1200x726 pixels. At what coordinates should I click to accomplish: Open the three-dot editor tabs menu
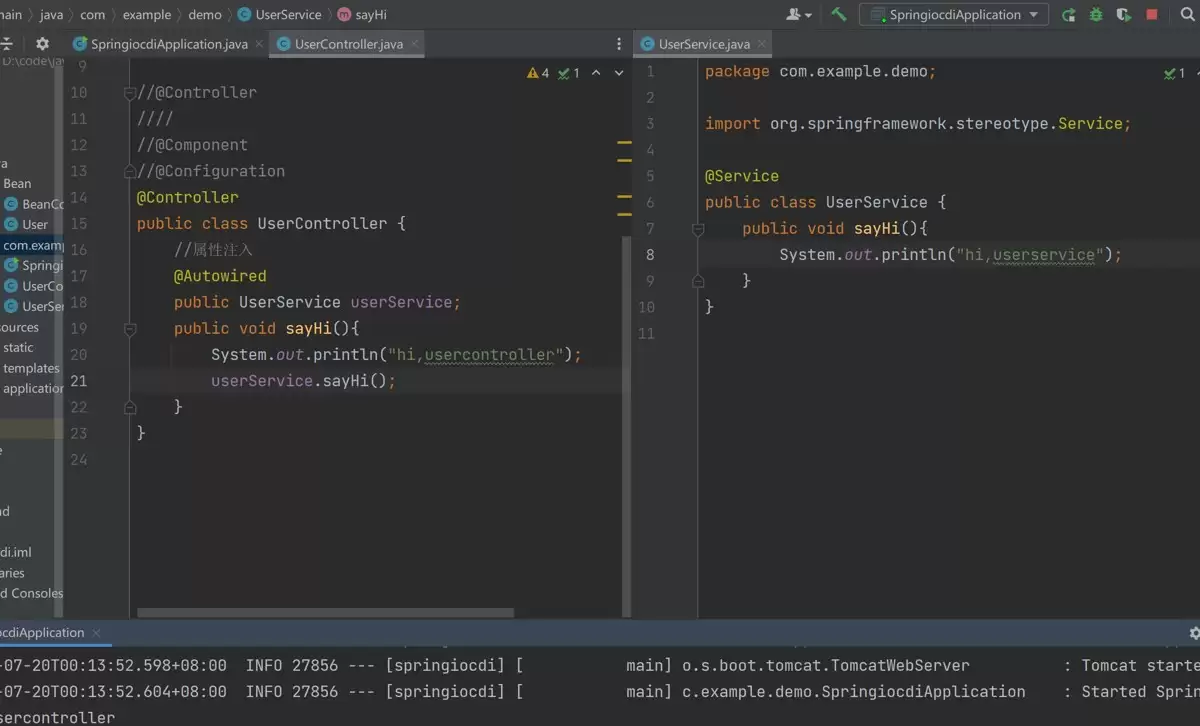[x=619, y=44]
